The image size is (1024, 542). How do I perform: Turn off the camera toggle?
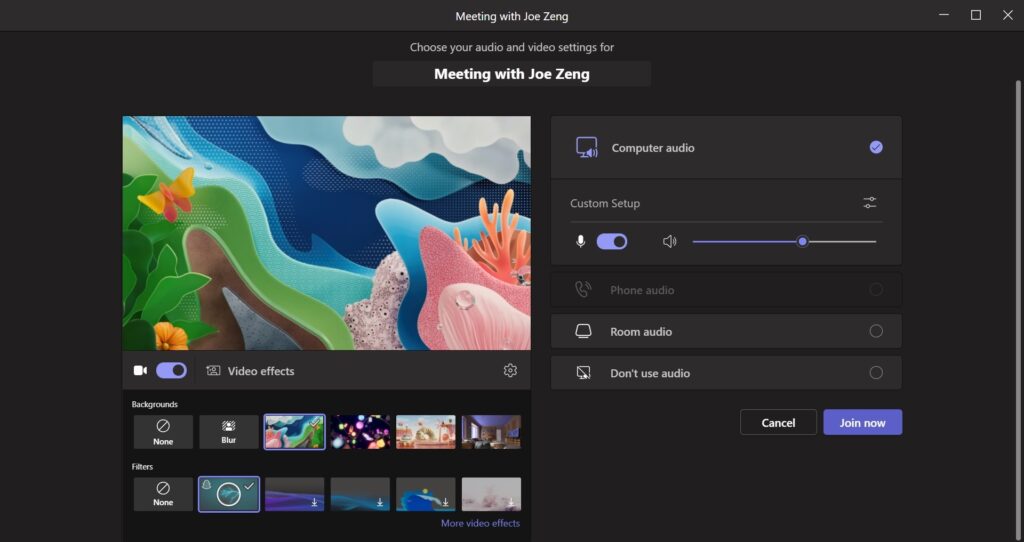[171, 370]
